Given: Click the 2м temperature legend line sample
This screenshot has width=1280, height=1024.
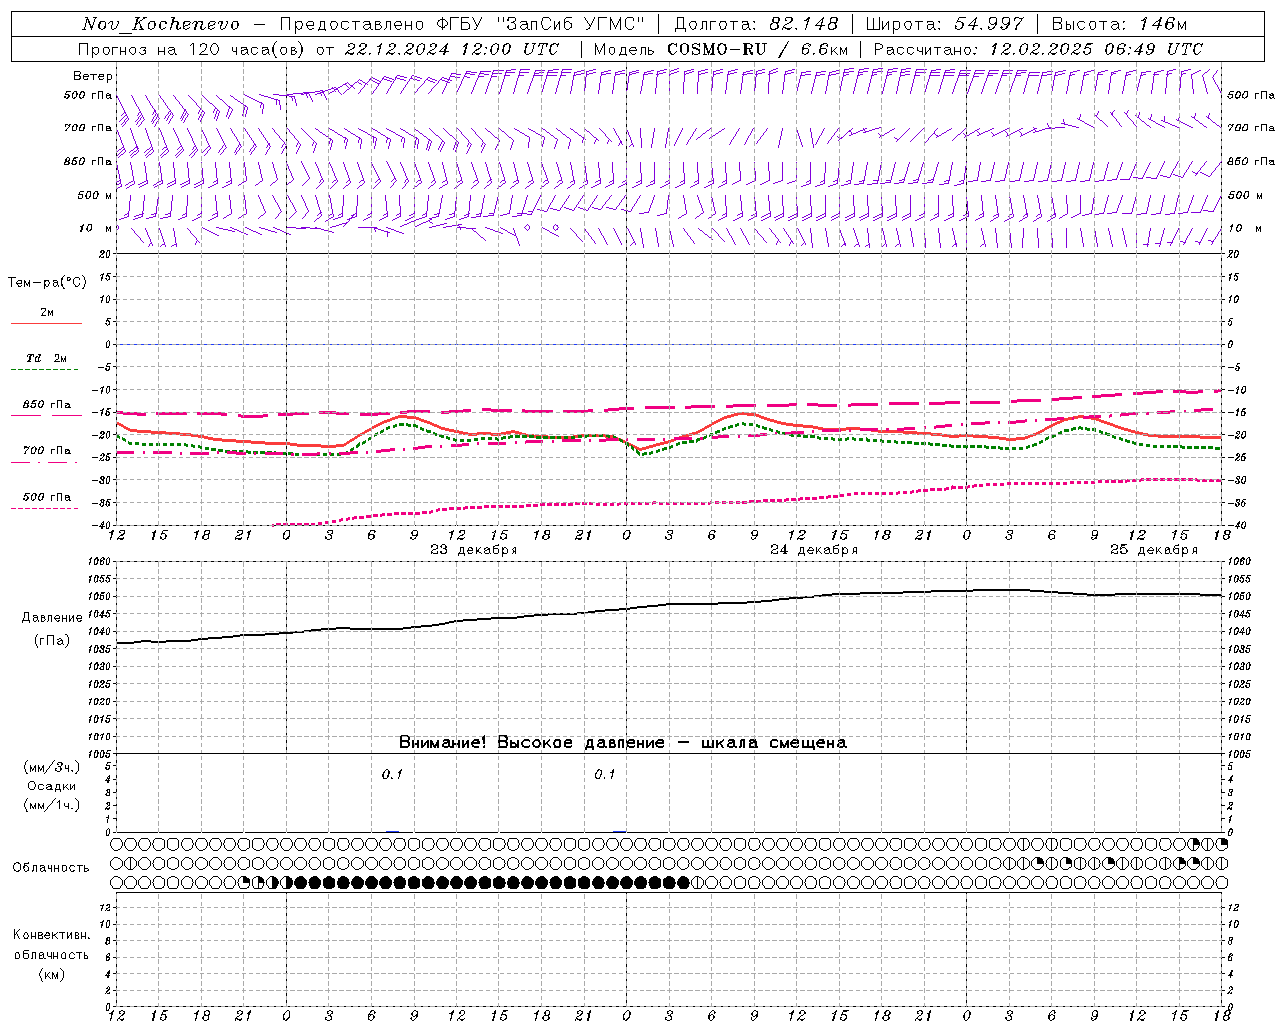Looking at the screenshot, I should [46, 323].
